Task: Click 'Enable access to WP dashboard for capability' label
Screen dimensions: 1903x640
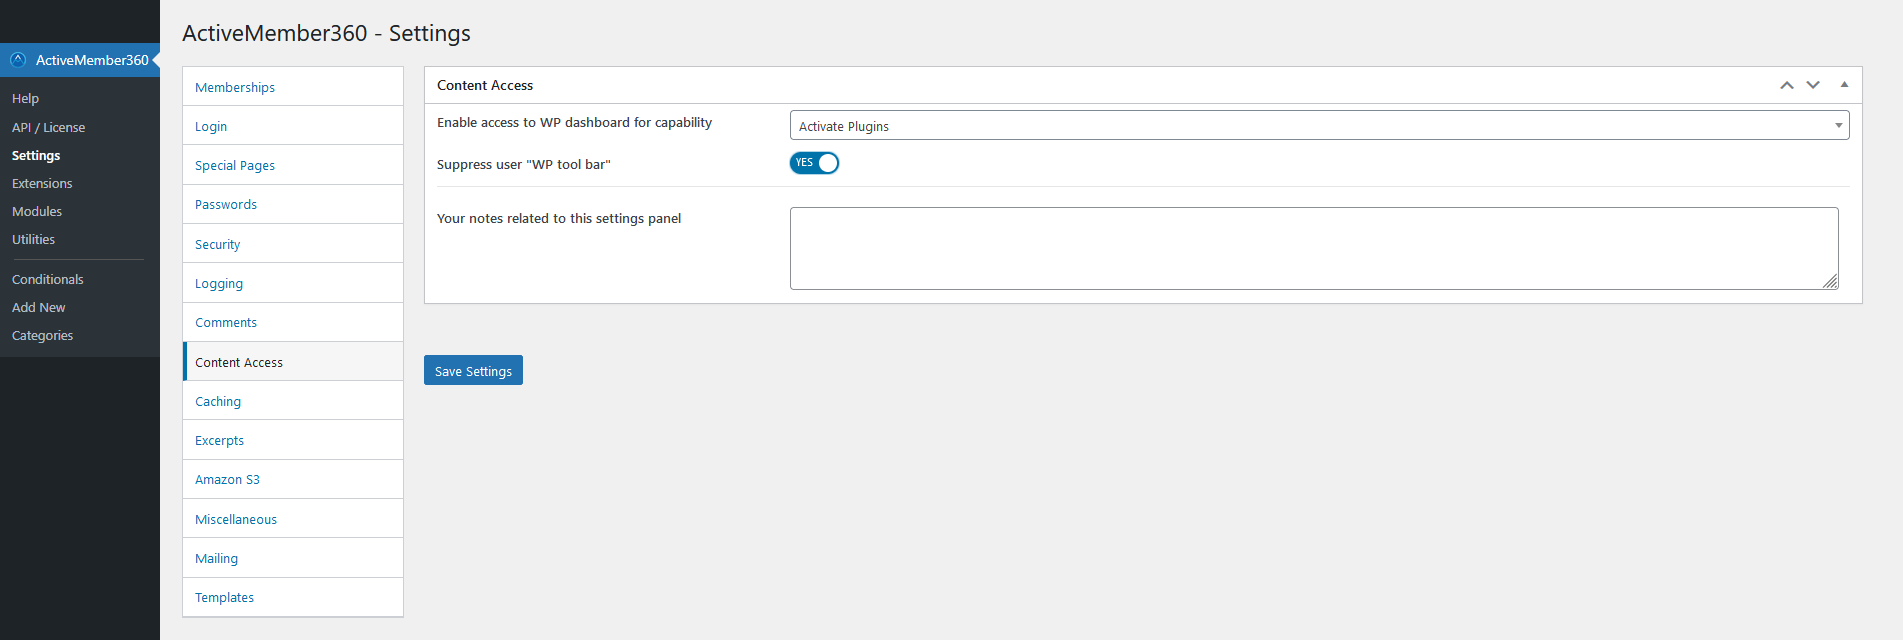Action: (574, 123)
